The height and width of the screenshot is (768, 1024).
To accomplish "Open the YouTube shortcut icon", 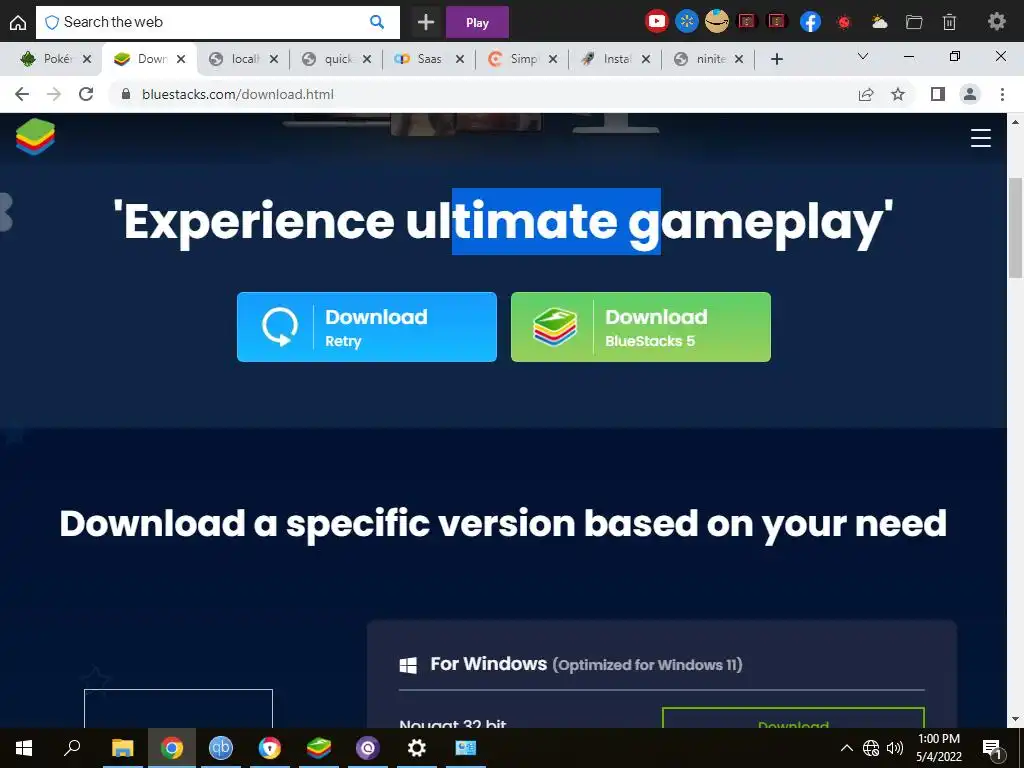I will coord(656,22).
